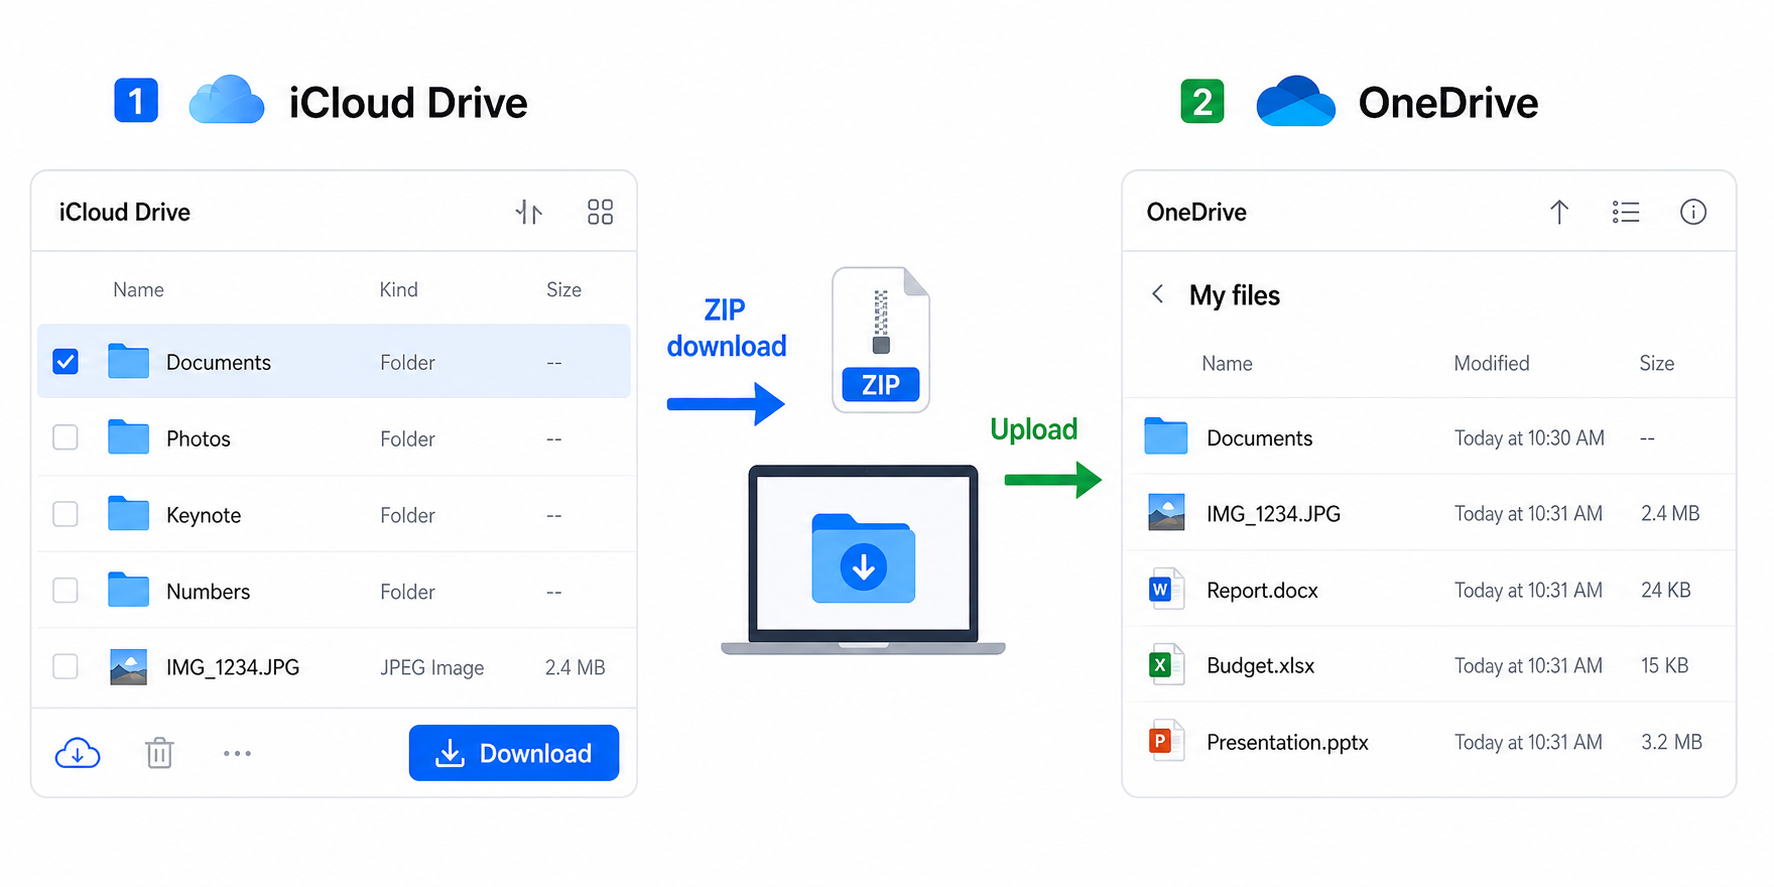Go back using the chevron beside My files
The image size is (1774, 887).
point(1157,294)
